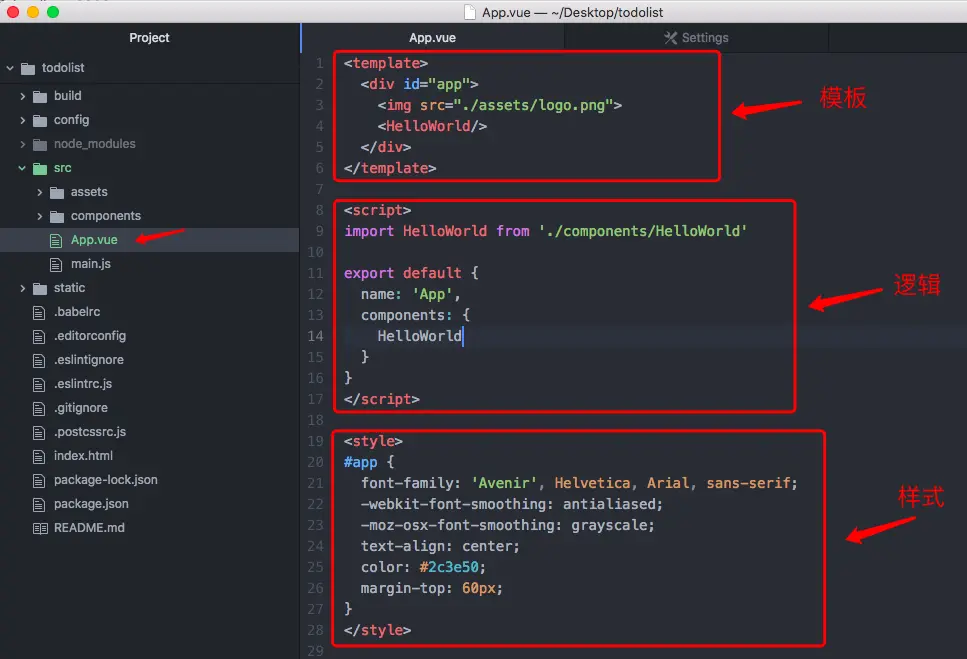
Task: Switch to the Settings tab
Action: 696,38
